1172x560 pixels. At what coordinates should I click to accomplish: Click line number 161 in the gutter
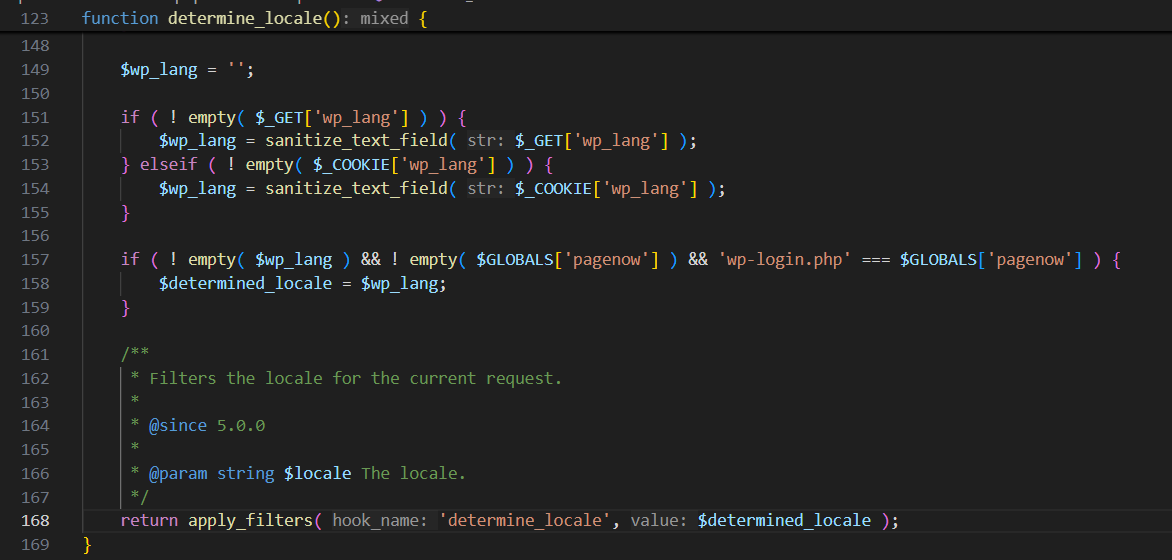[x=35, y=354]
